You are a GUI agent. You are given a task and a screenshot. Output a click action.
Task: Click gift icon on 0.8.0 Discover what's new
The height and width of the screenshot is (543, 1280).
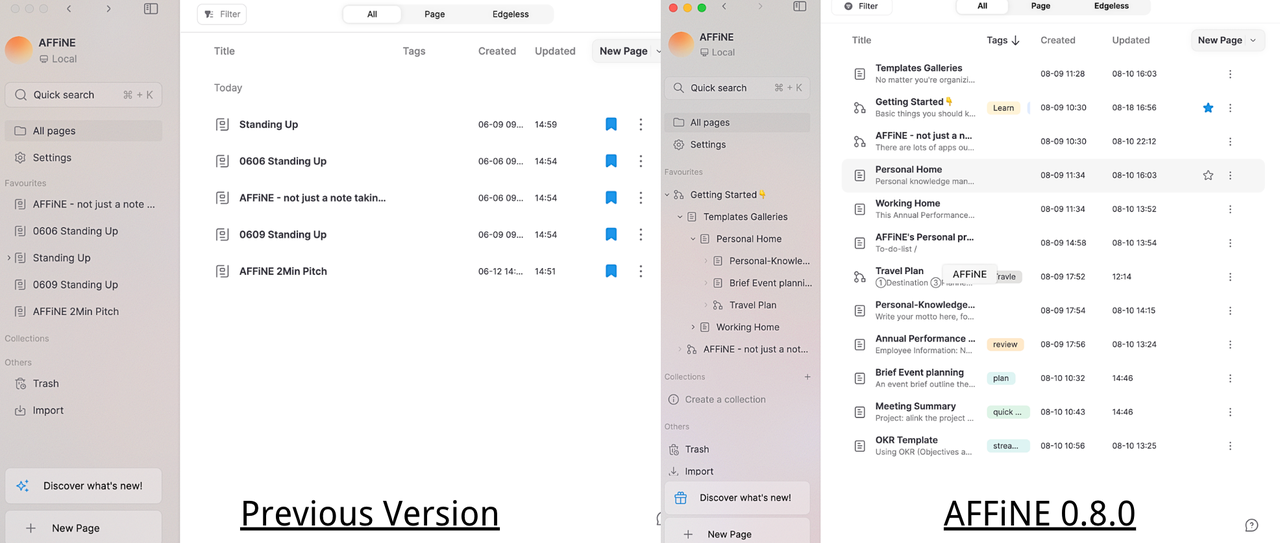(x=681, y=497)
